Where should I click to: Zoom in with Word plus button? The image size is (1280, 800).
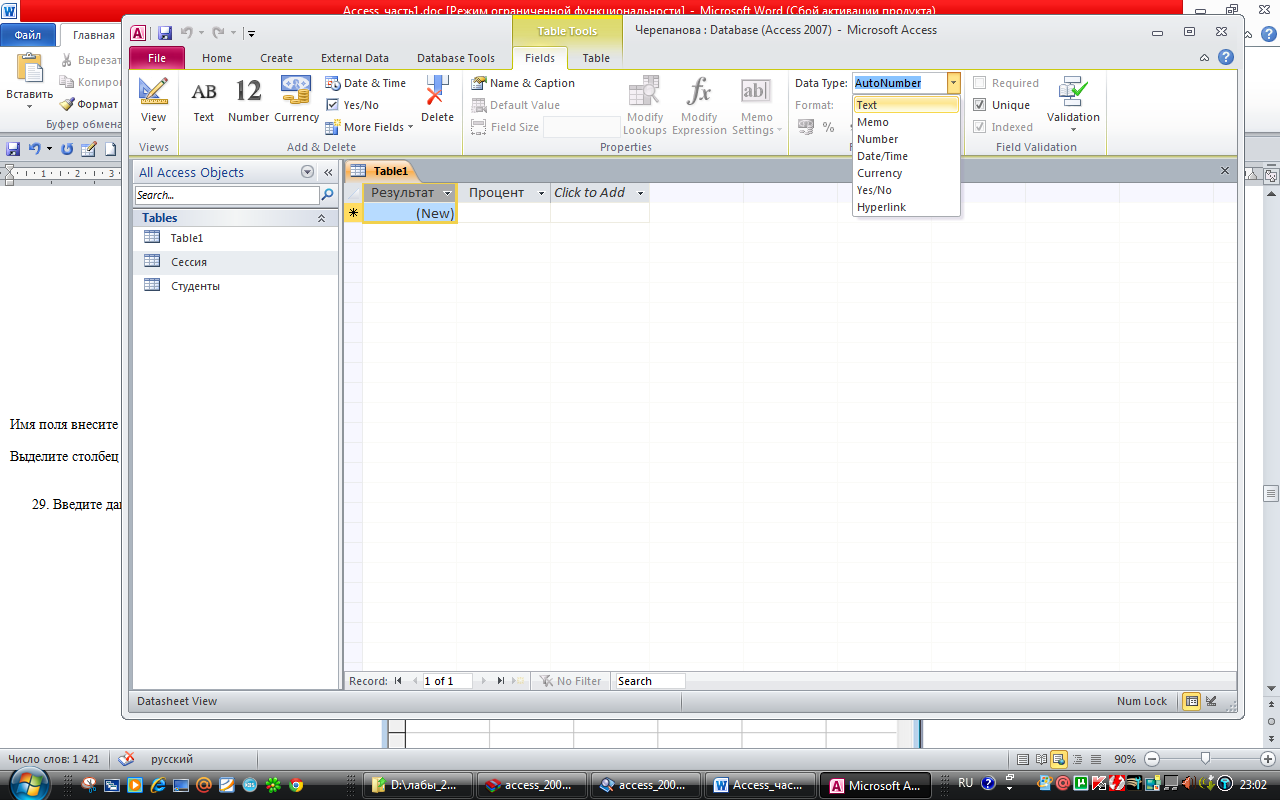(x=1268, y=759)
